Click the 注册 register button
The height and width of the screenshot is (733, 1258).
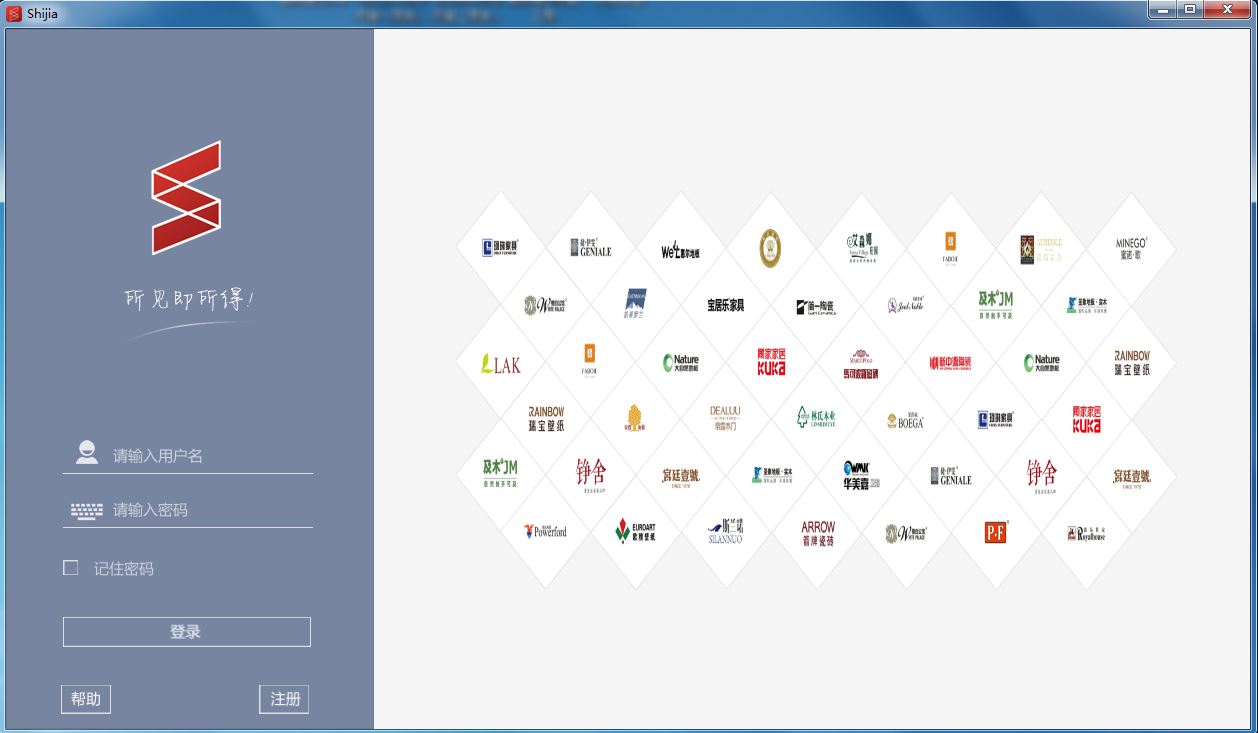click(285, 699)
